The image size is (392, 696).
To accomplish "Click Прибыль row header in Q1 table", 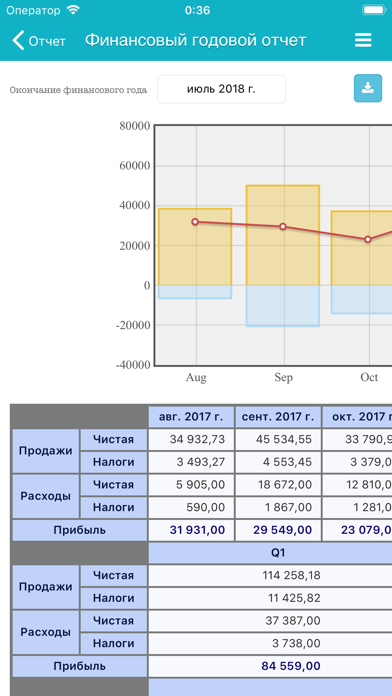I will pyautogui.click(x=80, y=666).
